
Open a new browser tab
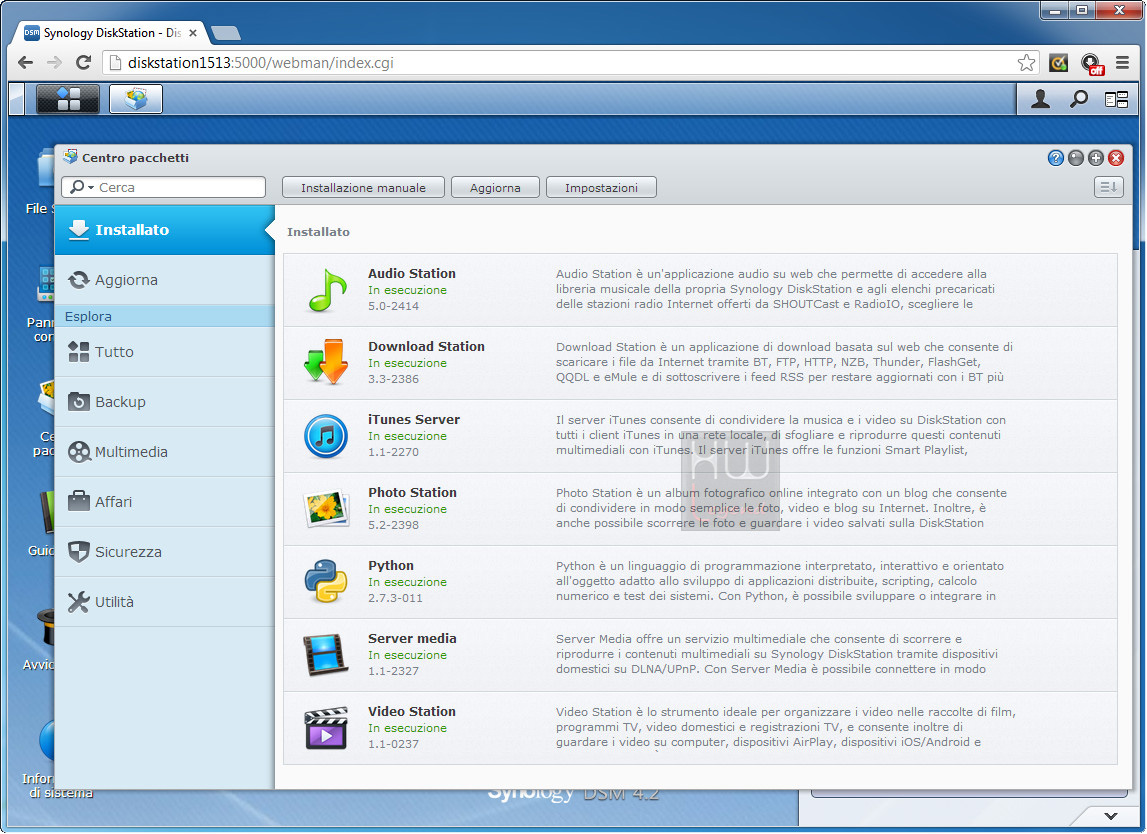coord(225,33)
